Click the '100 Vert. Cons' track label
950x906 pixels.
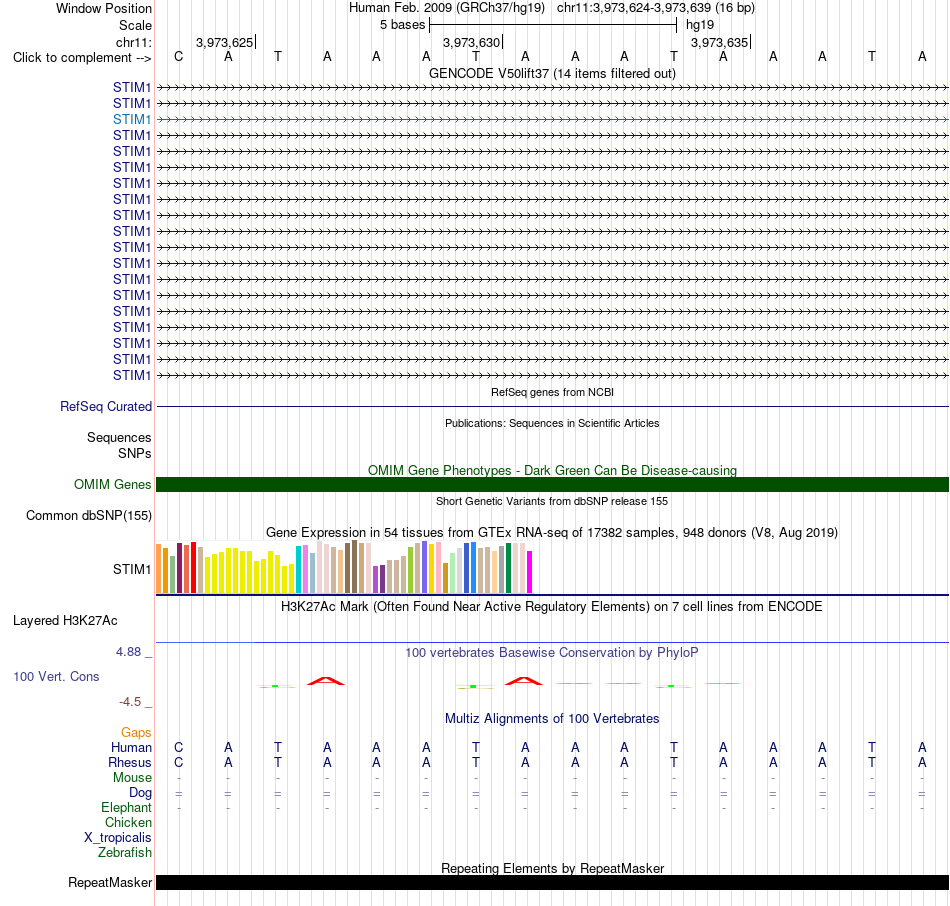pyautogui.click(x=56, y=676)
